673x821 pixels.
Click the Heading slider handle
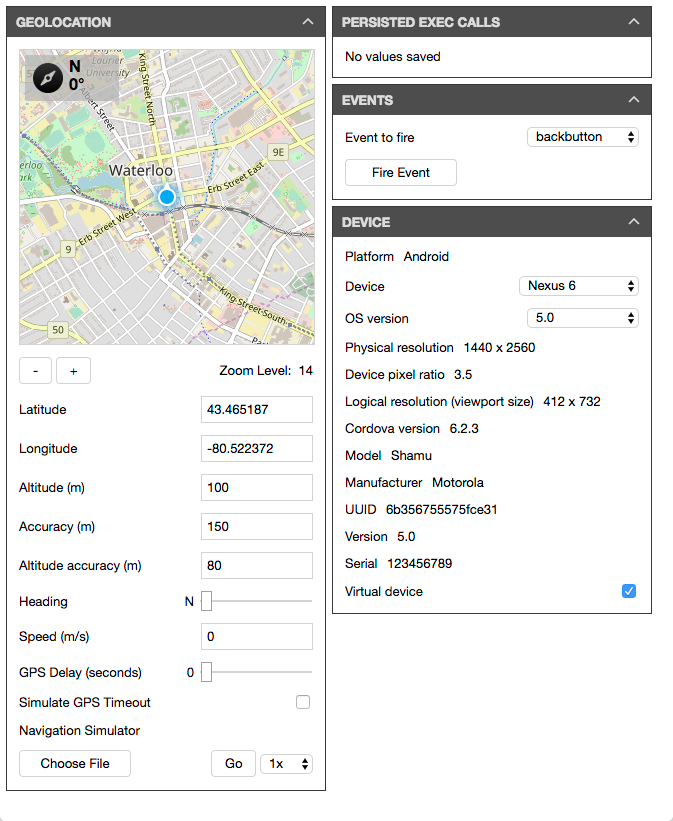[x=207, y=602]
